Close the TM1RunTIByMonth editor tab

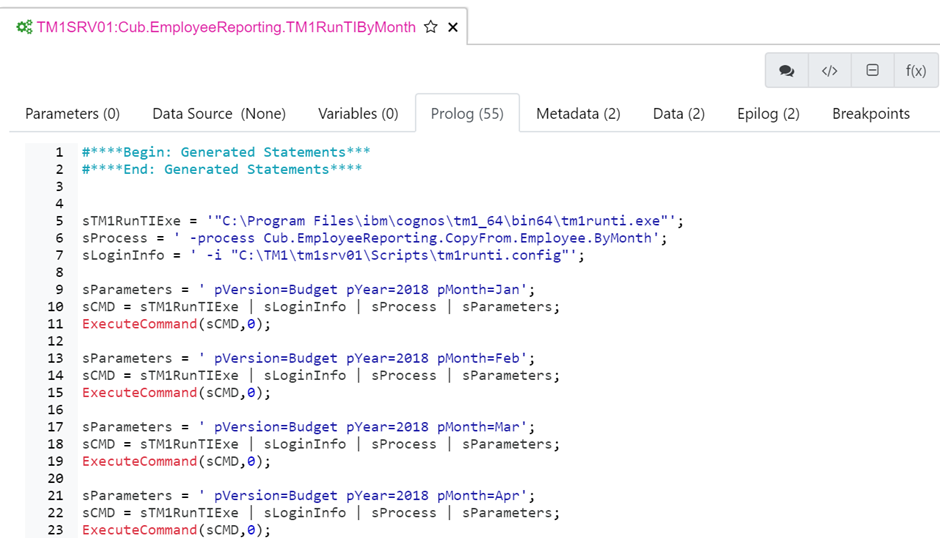(x=453, y=27)
